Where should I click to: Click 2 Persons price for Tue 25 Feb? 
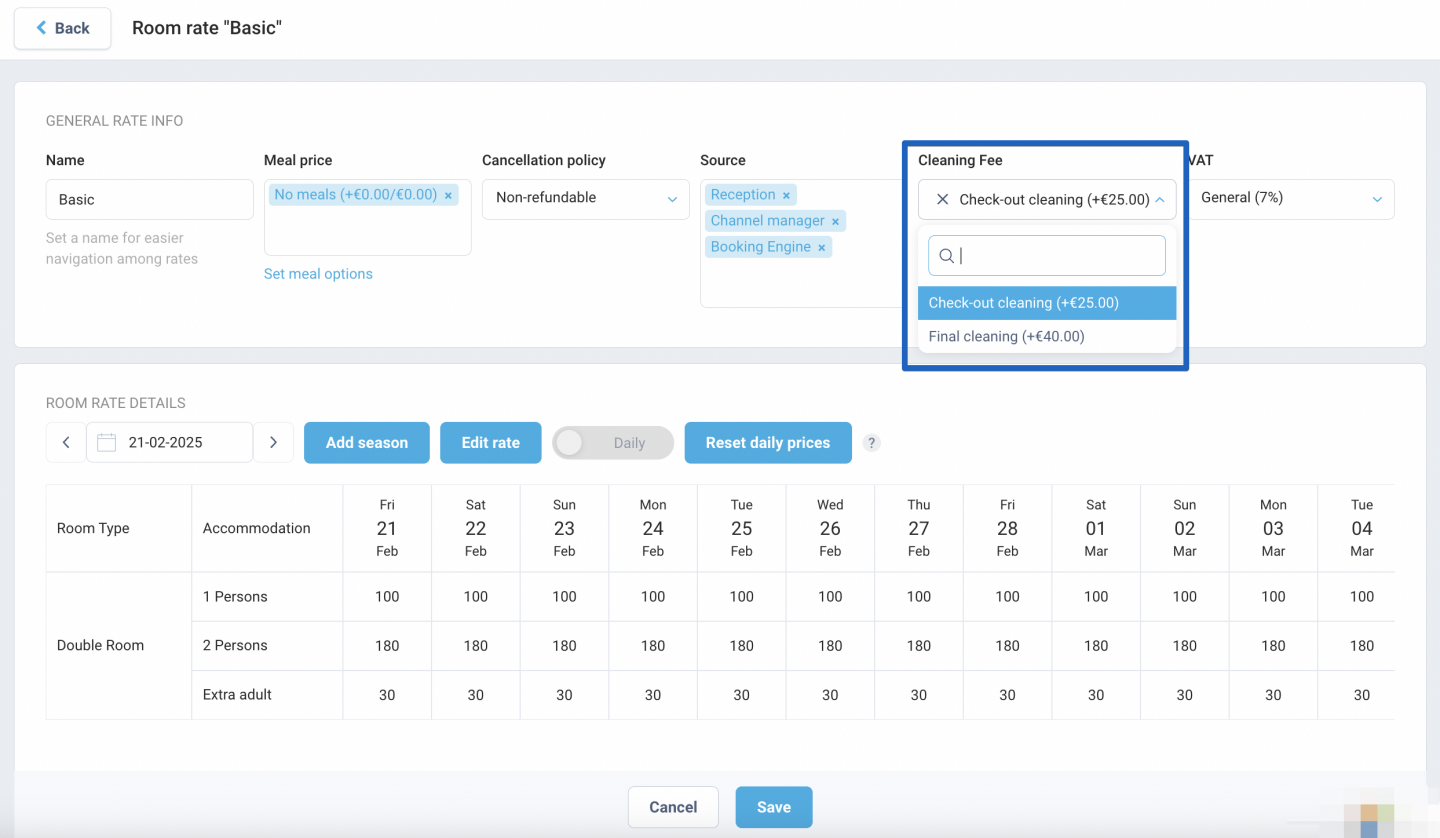[742, 646]
